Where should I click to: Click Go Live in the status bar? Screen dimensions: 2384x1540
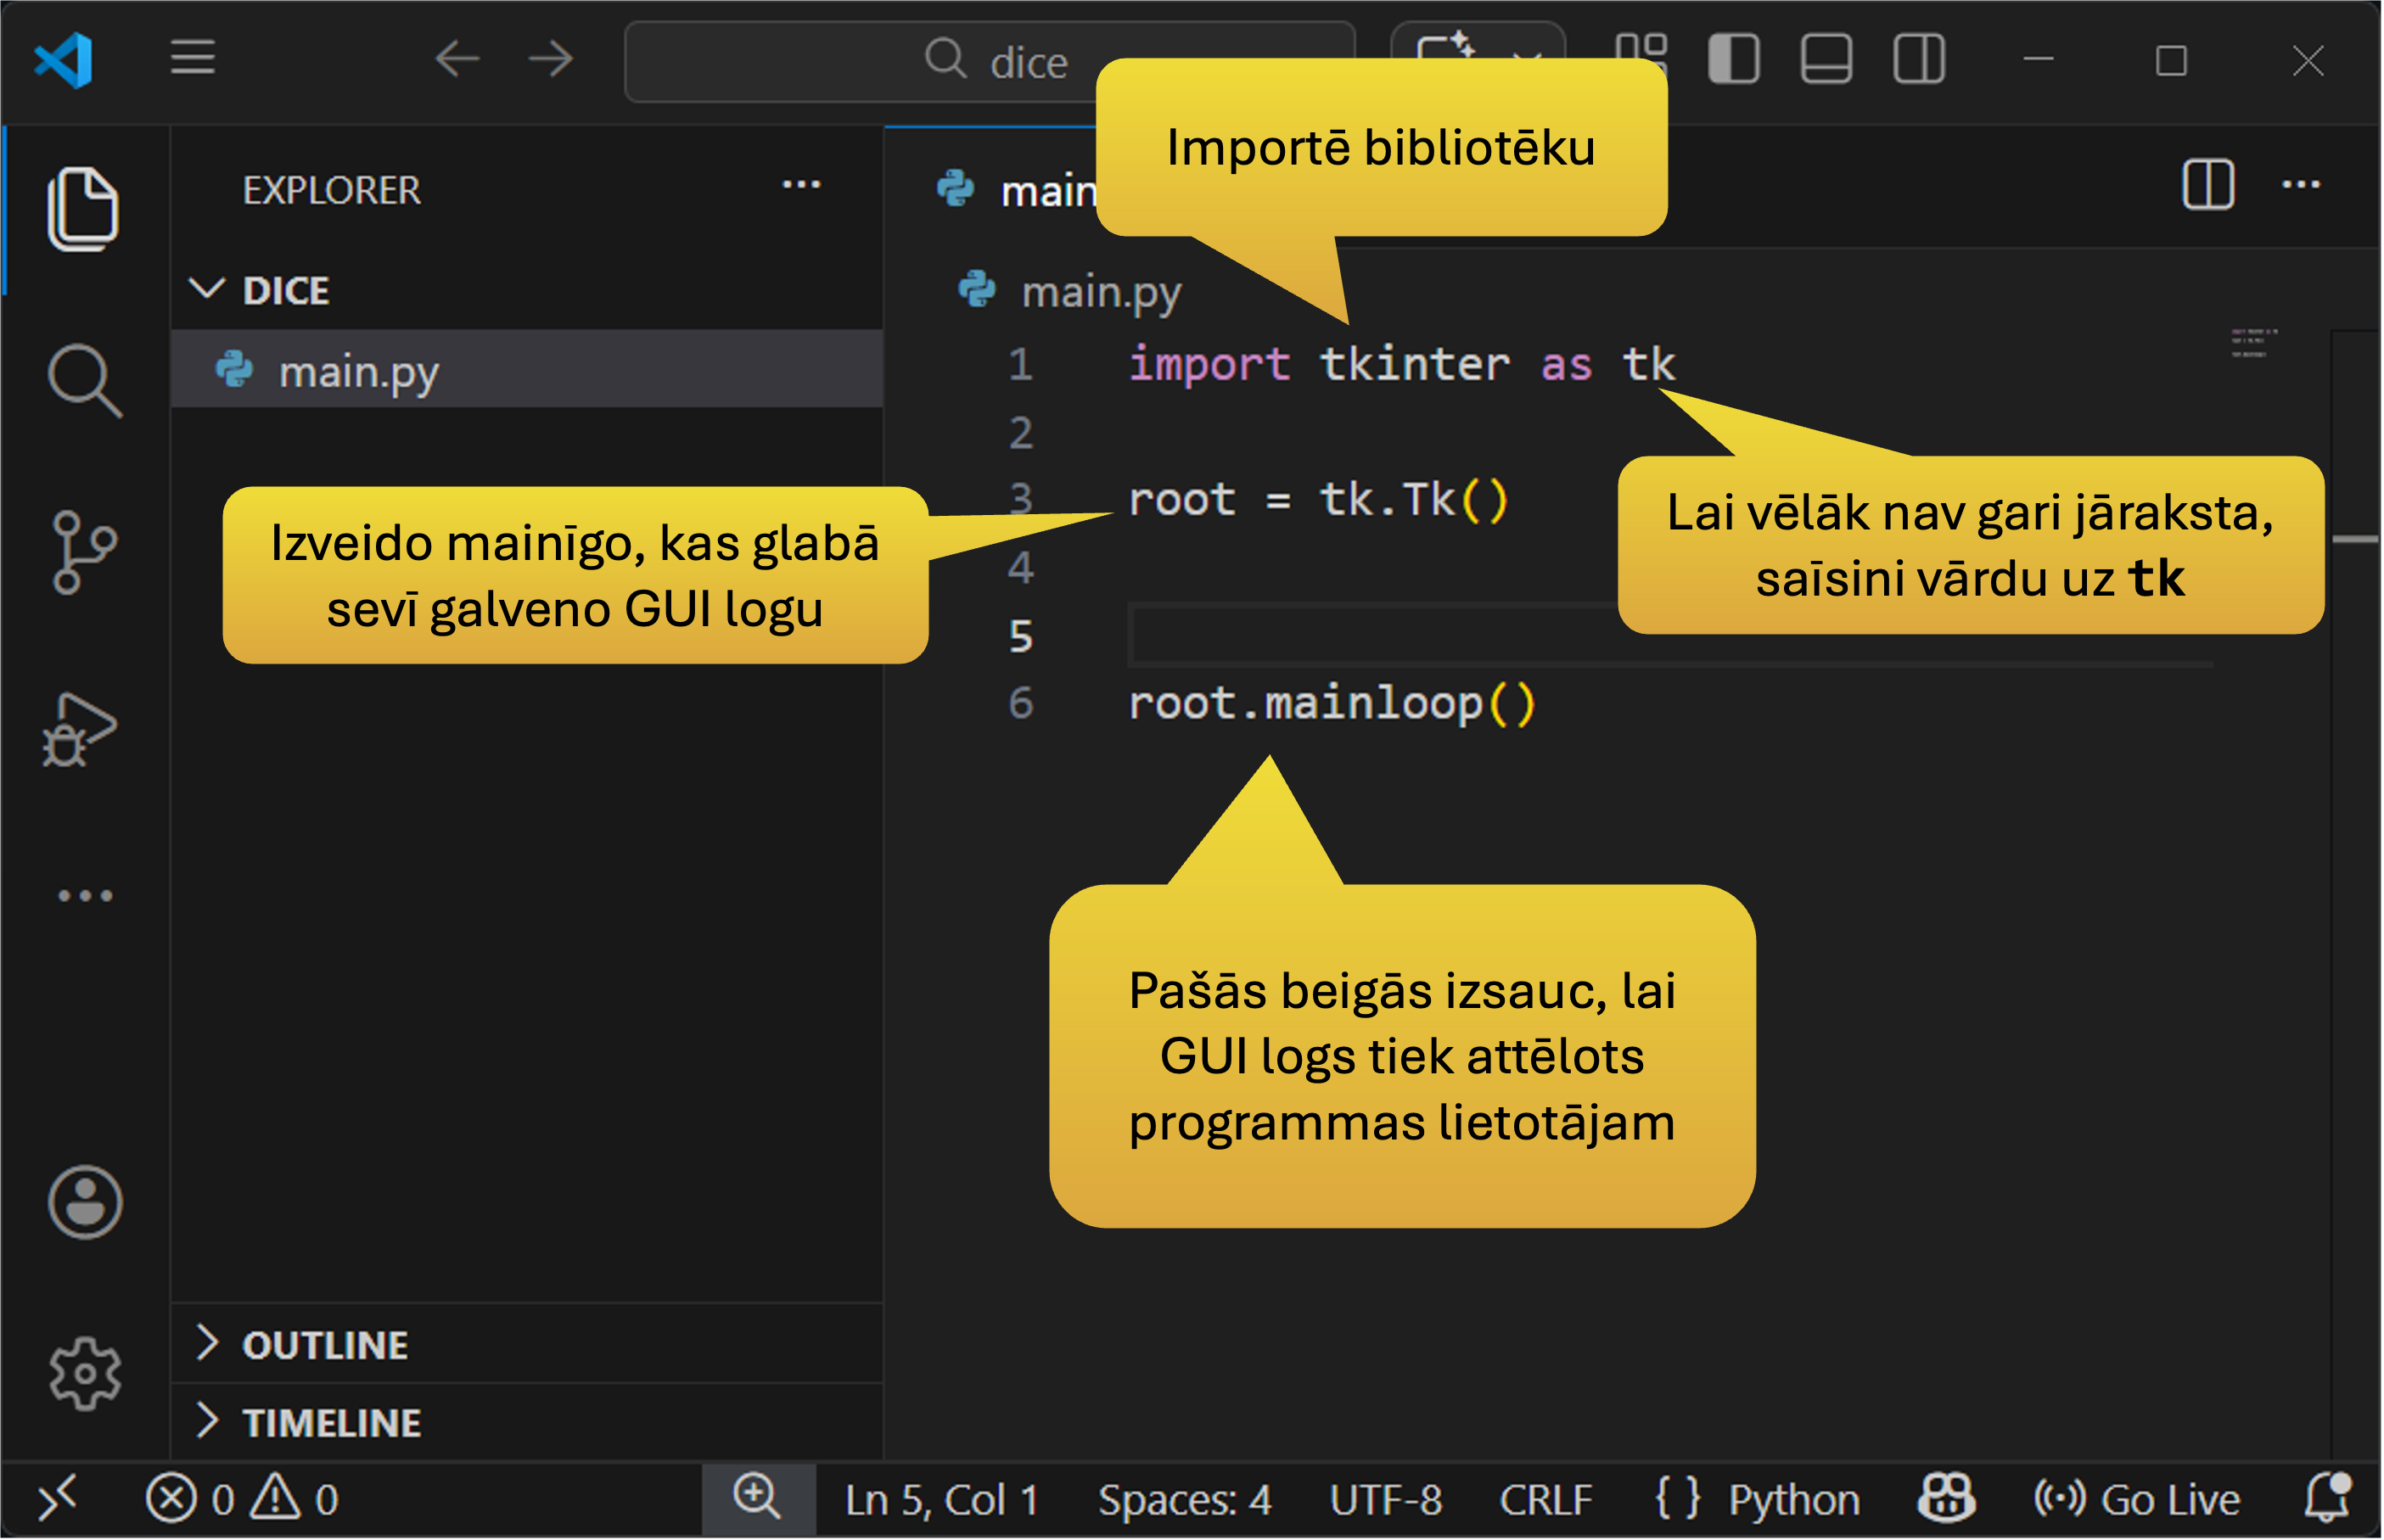(x=2137, y=1498)
